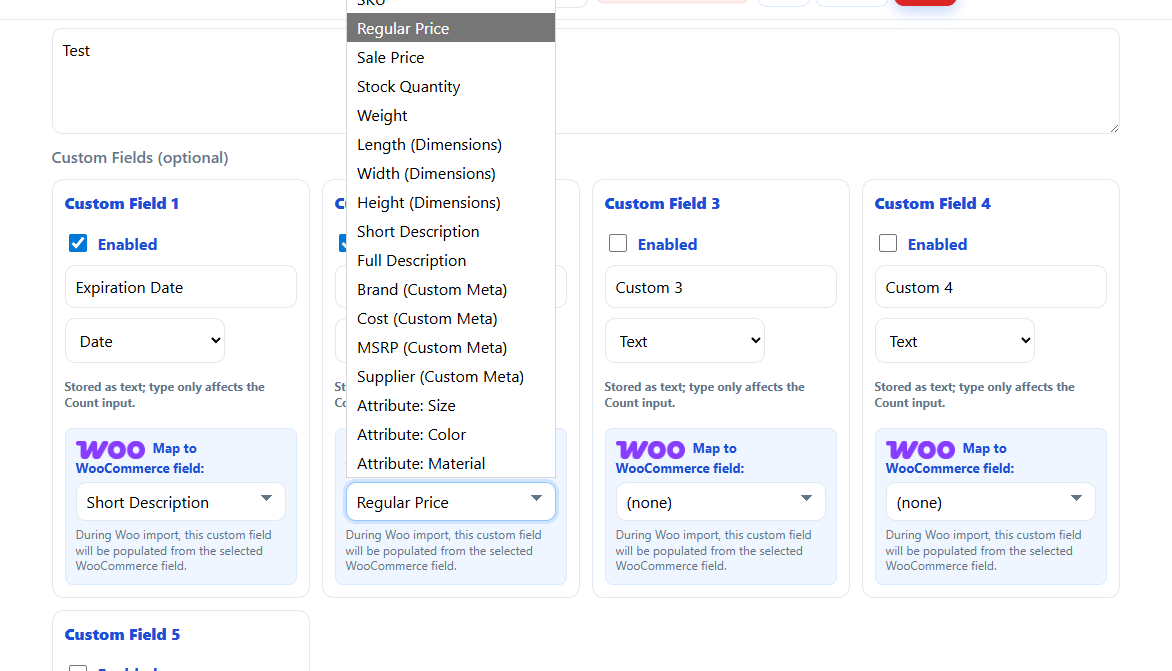
Task: Enable Custom Field 4 checkbox
Action: point(888,243)
